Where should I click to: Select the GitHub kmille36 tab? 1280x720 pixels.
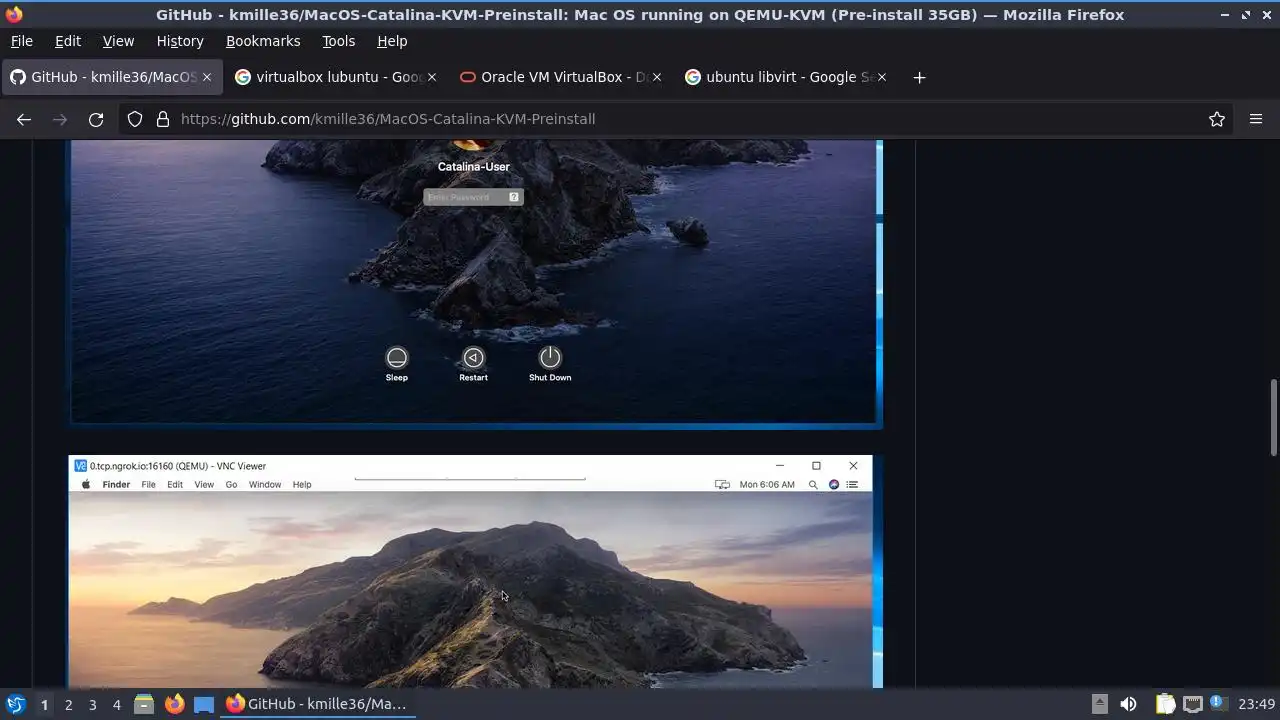pos(111,77)
